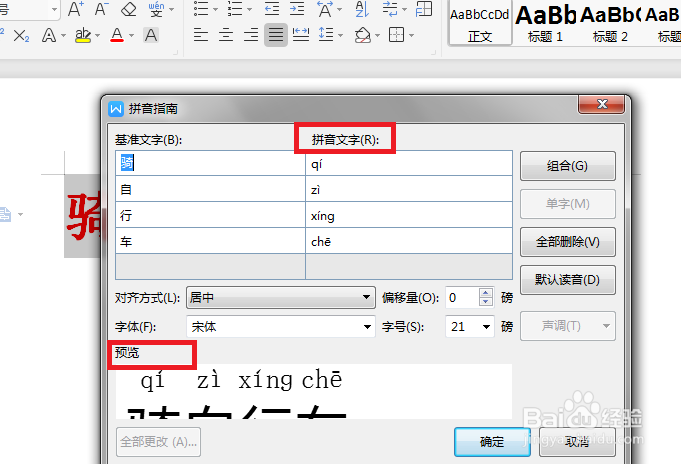Click the paragraph shading paint bucket icon

pos(362,35)
